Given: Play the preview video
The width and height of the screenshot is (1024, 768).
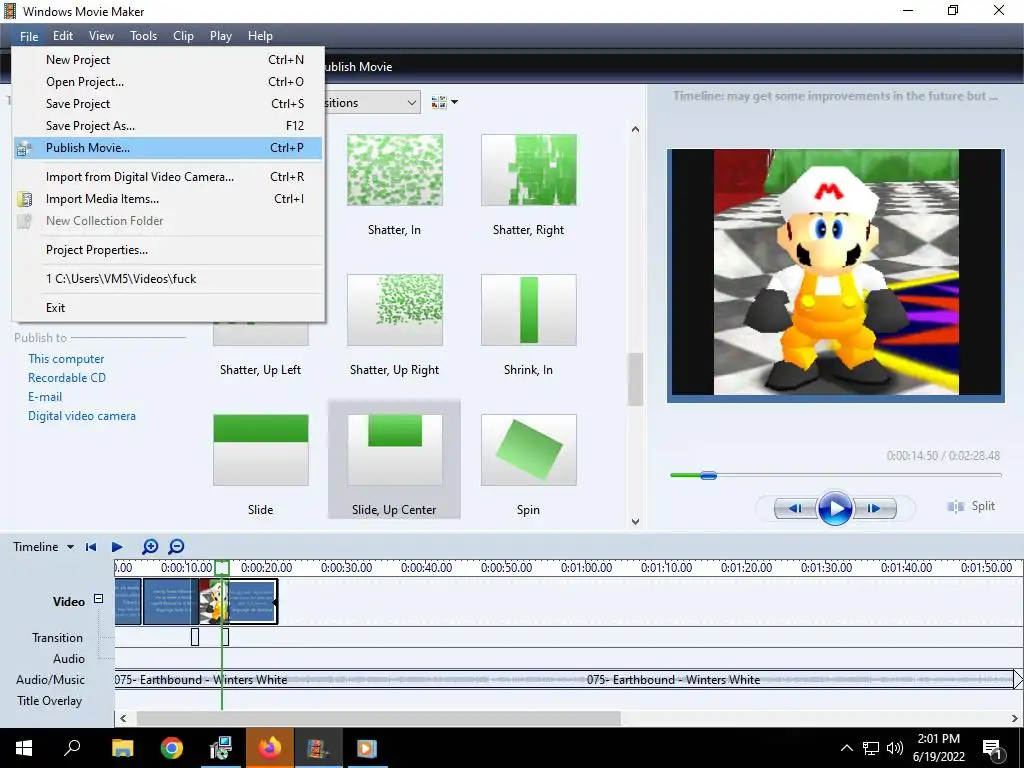Looking at the screenshot, I should [835, 508].
